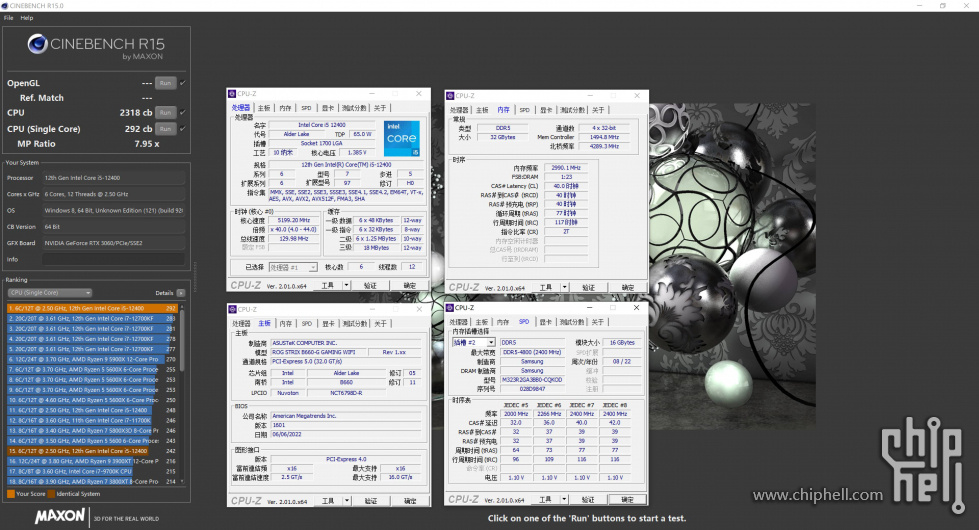
Task: Open memory slot dropdown 插槽 #2
Action: pos(474,343)
